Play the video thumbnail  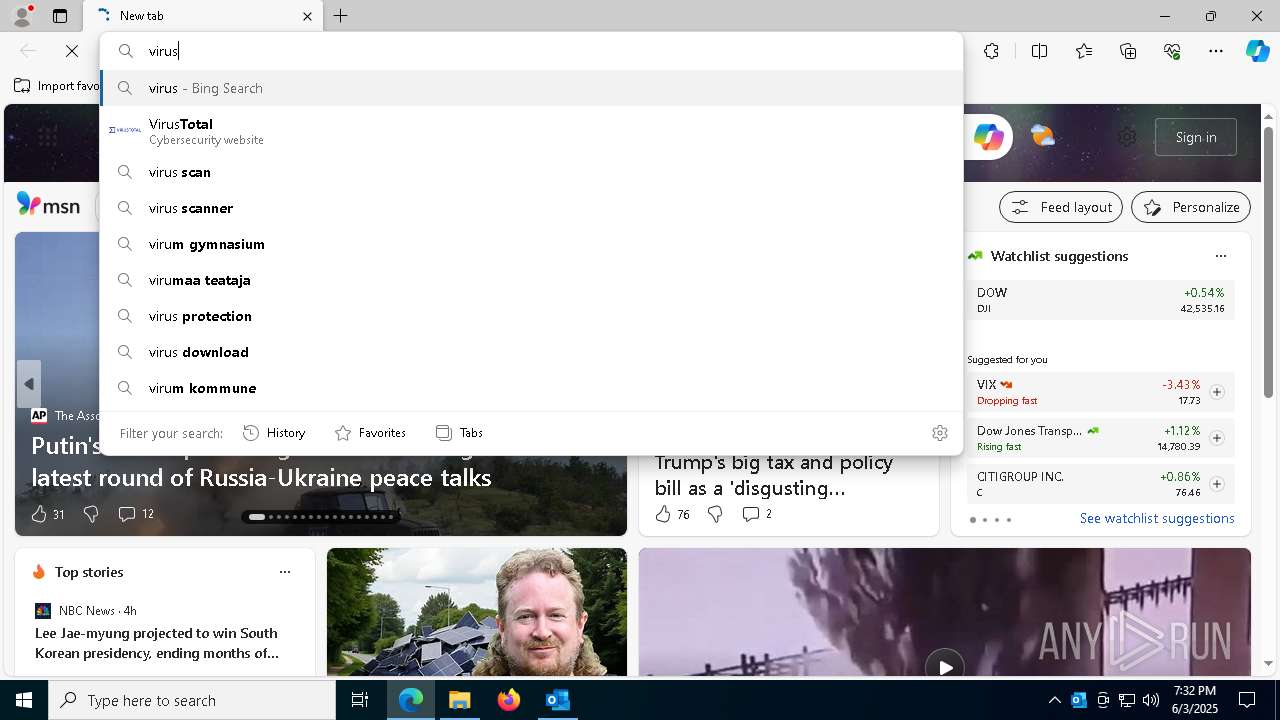click(x=945, y=667)
